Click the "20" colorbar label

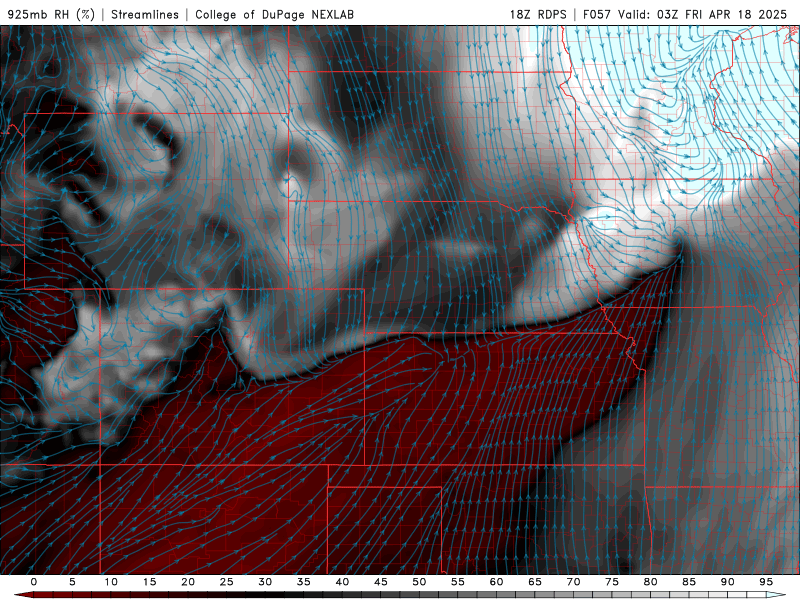tap(188, 582)
